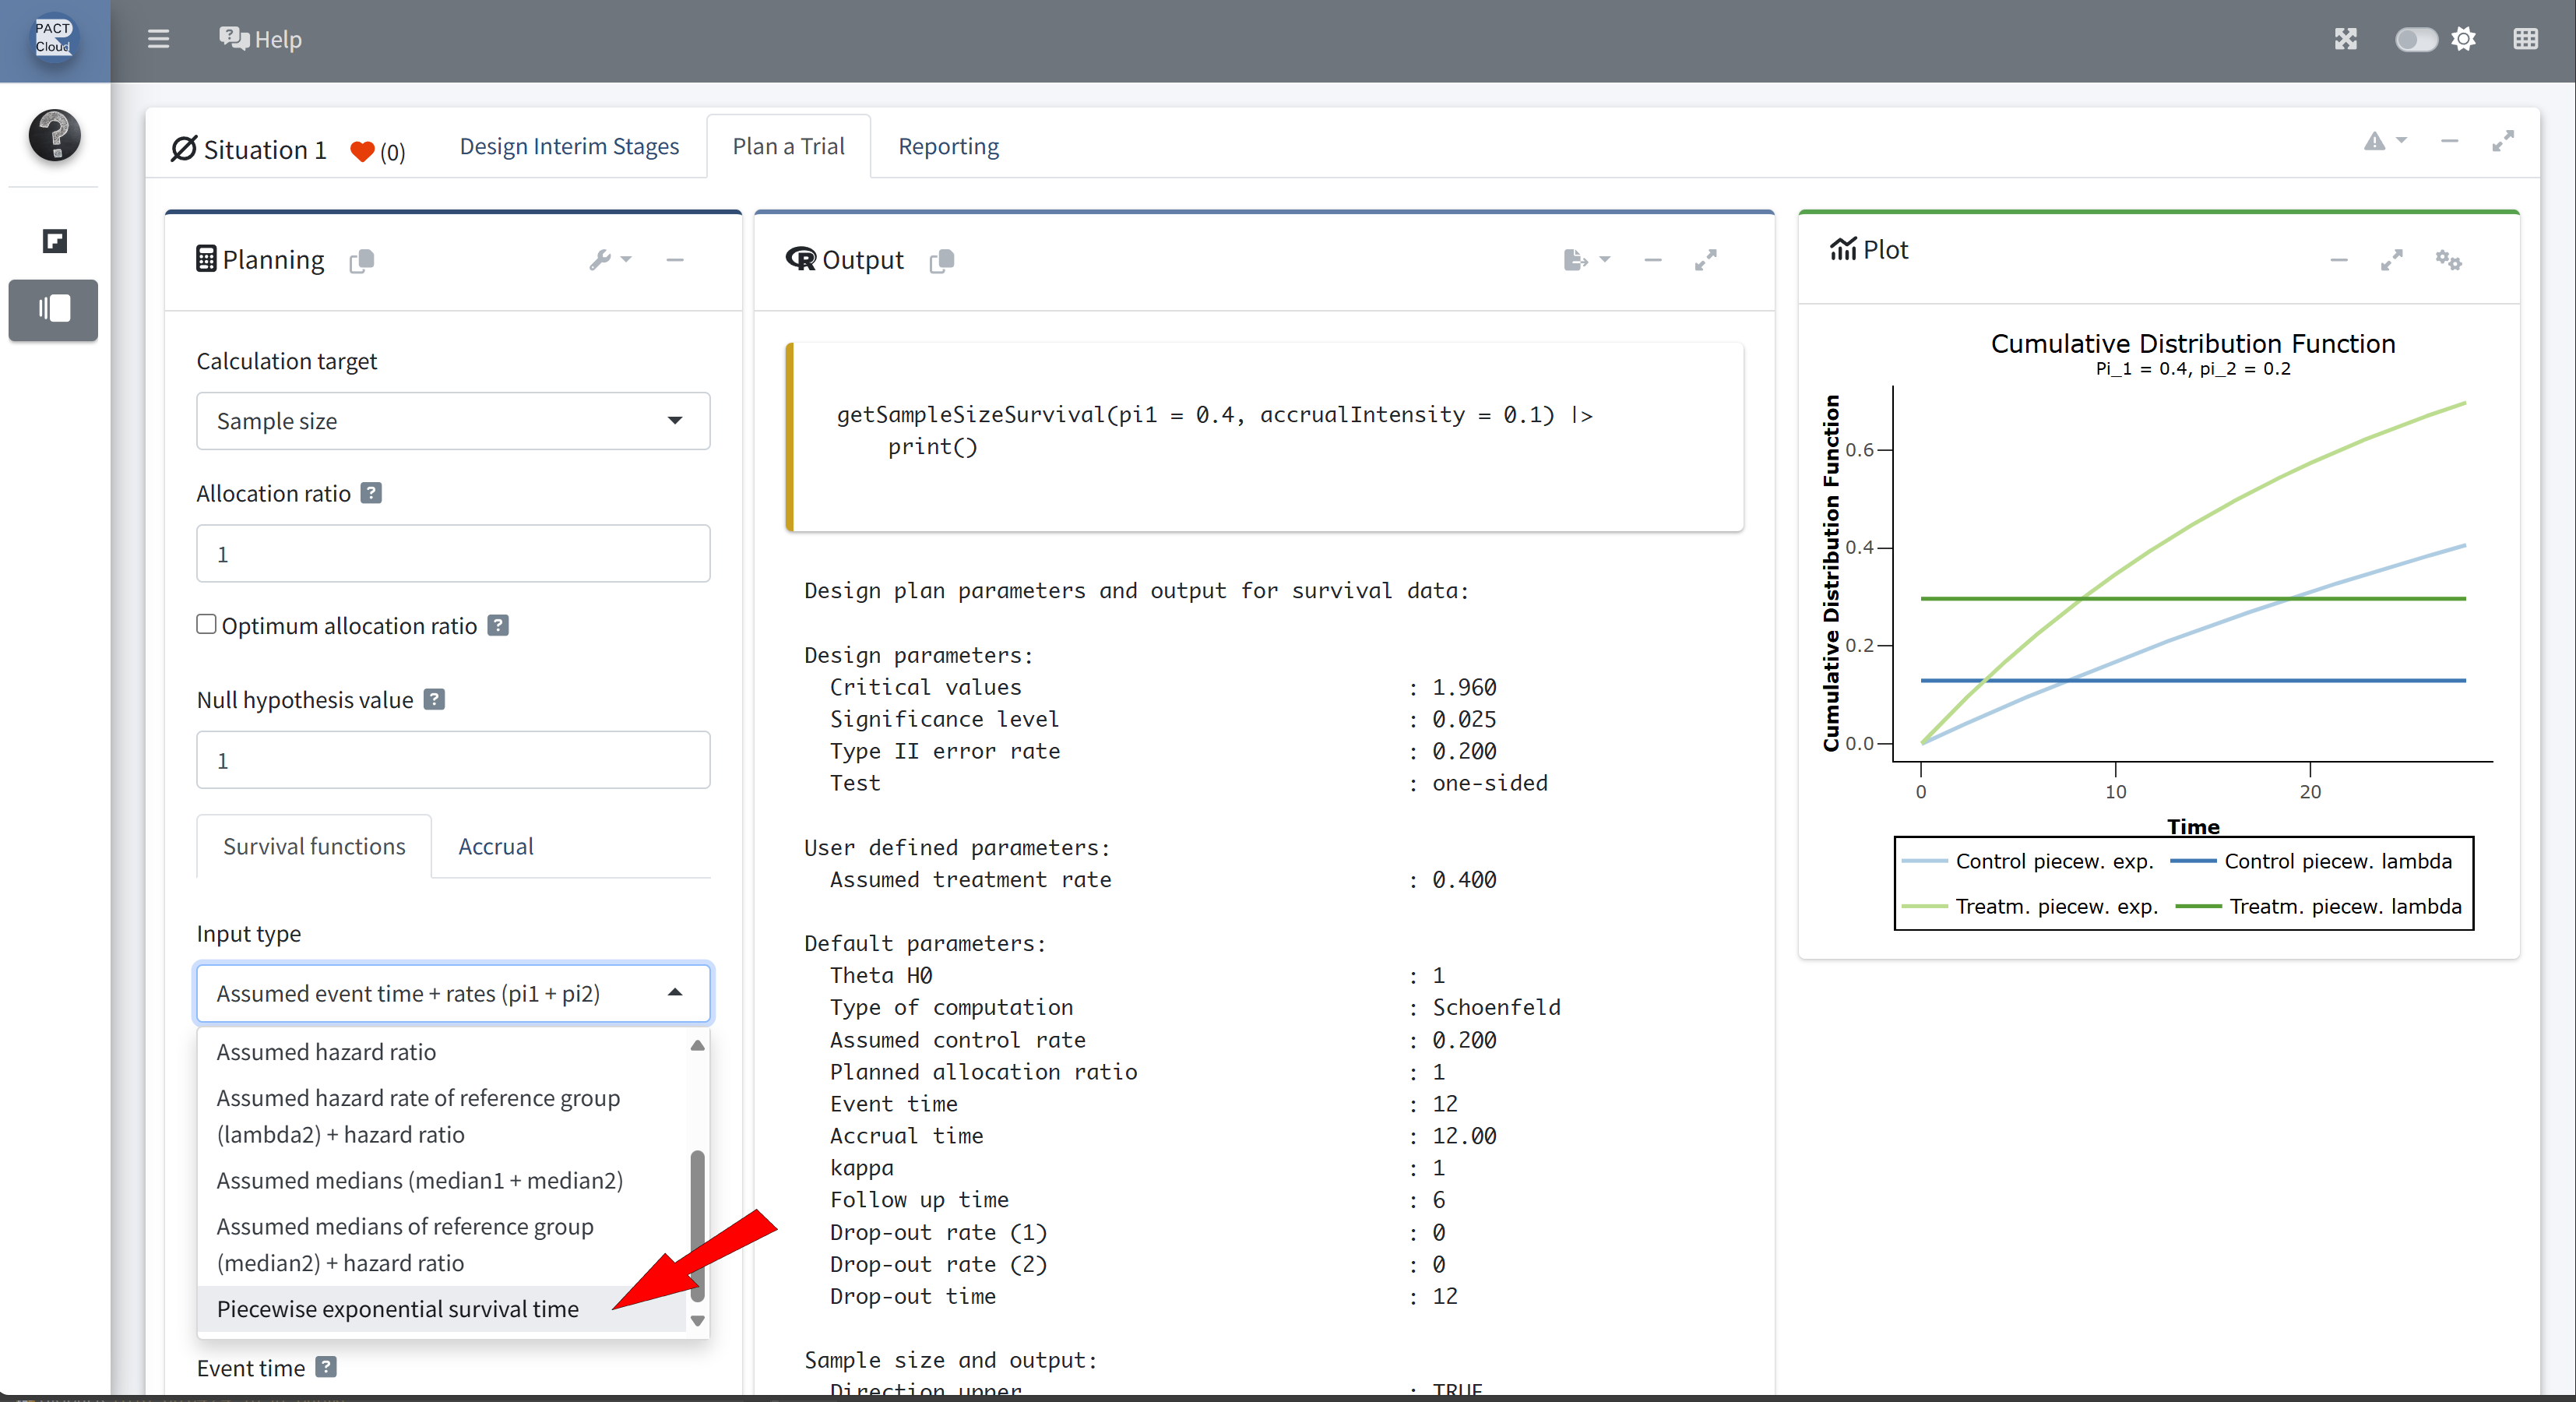Open the apps grid icon
Viewport: 2576px width, 1402px height.
click(x=2525, y=39)
